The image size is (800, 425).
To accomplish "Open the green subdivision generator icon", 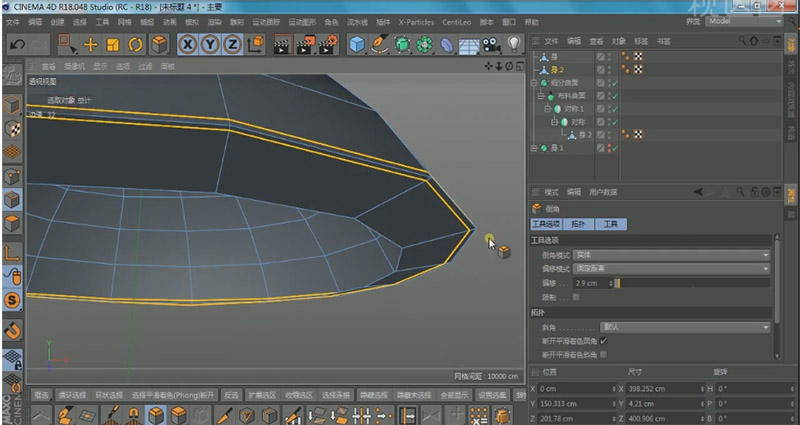I will (x=402, y=44).
